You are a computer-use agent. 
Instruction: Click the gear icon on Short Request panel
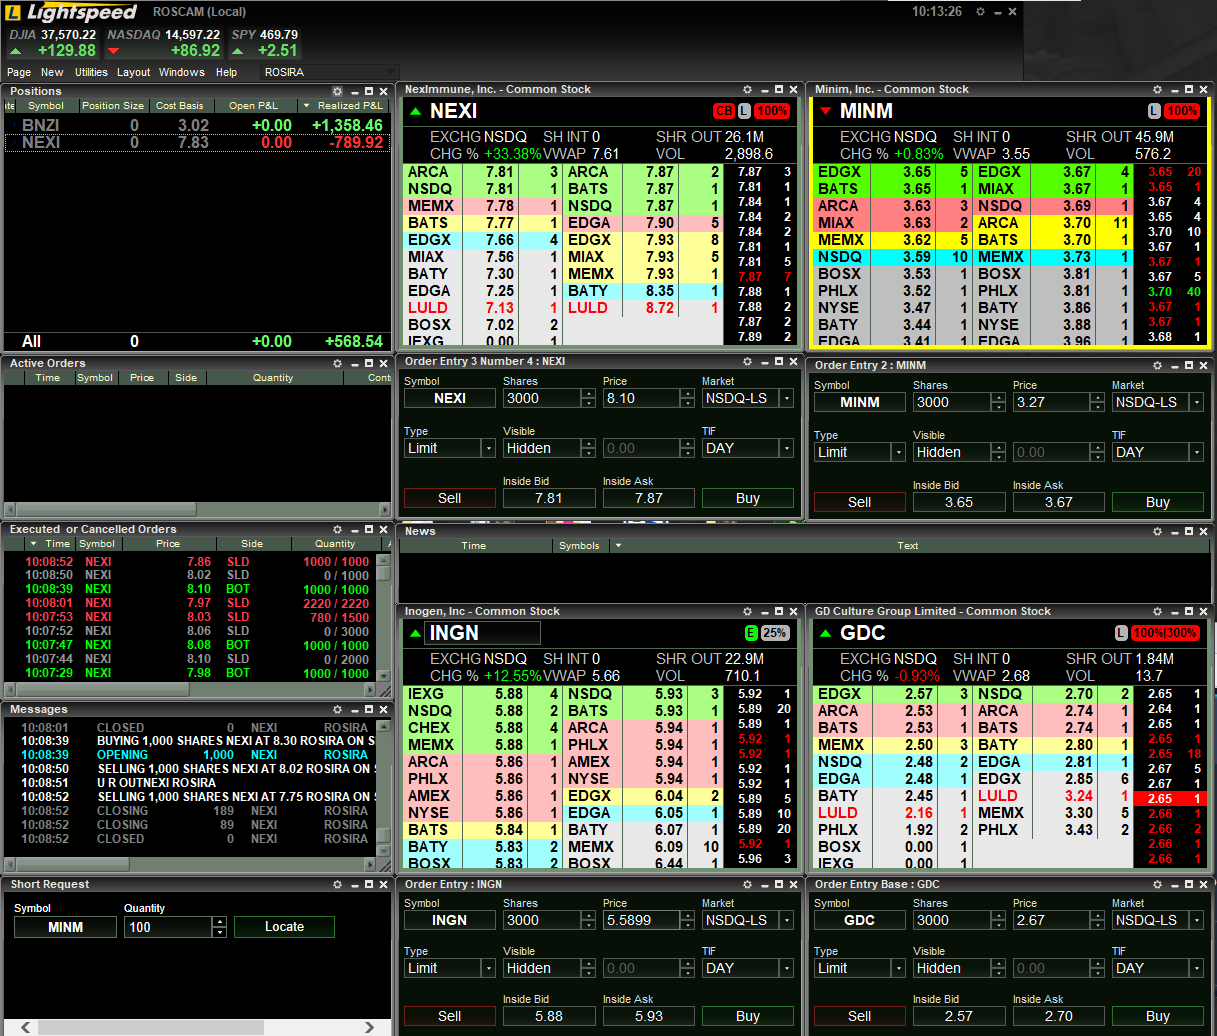[336, 885]
